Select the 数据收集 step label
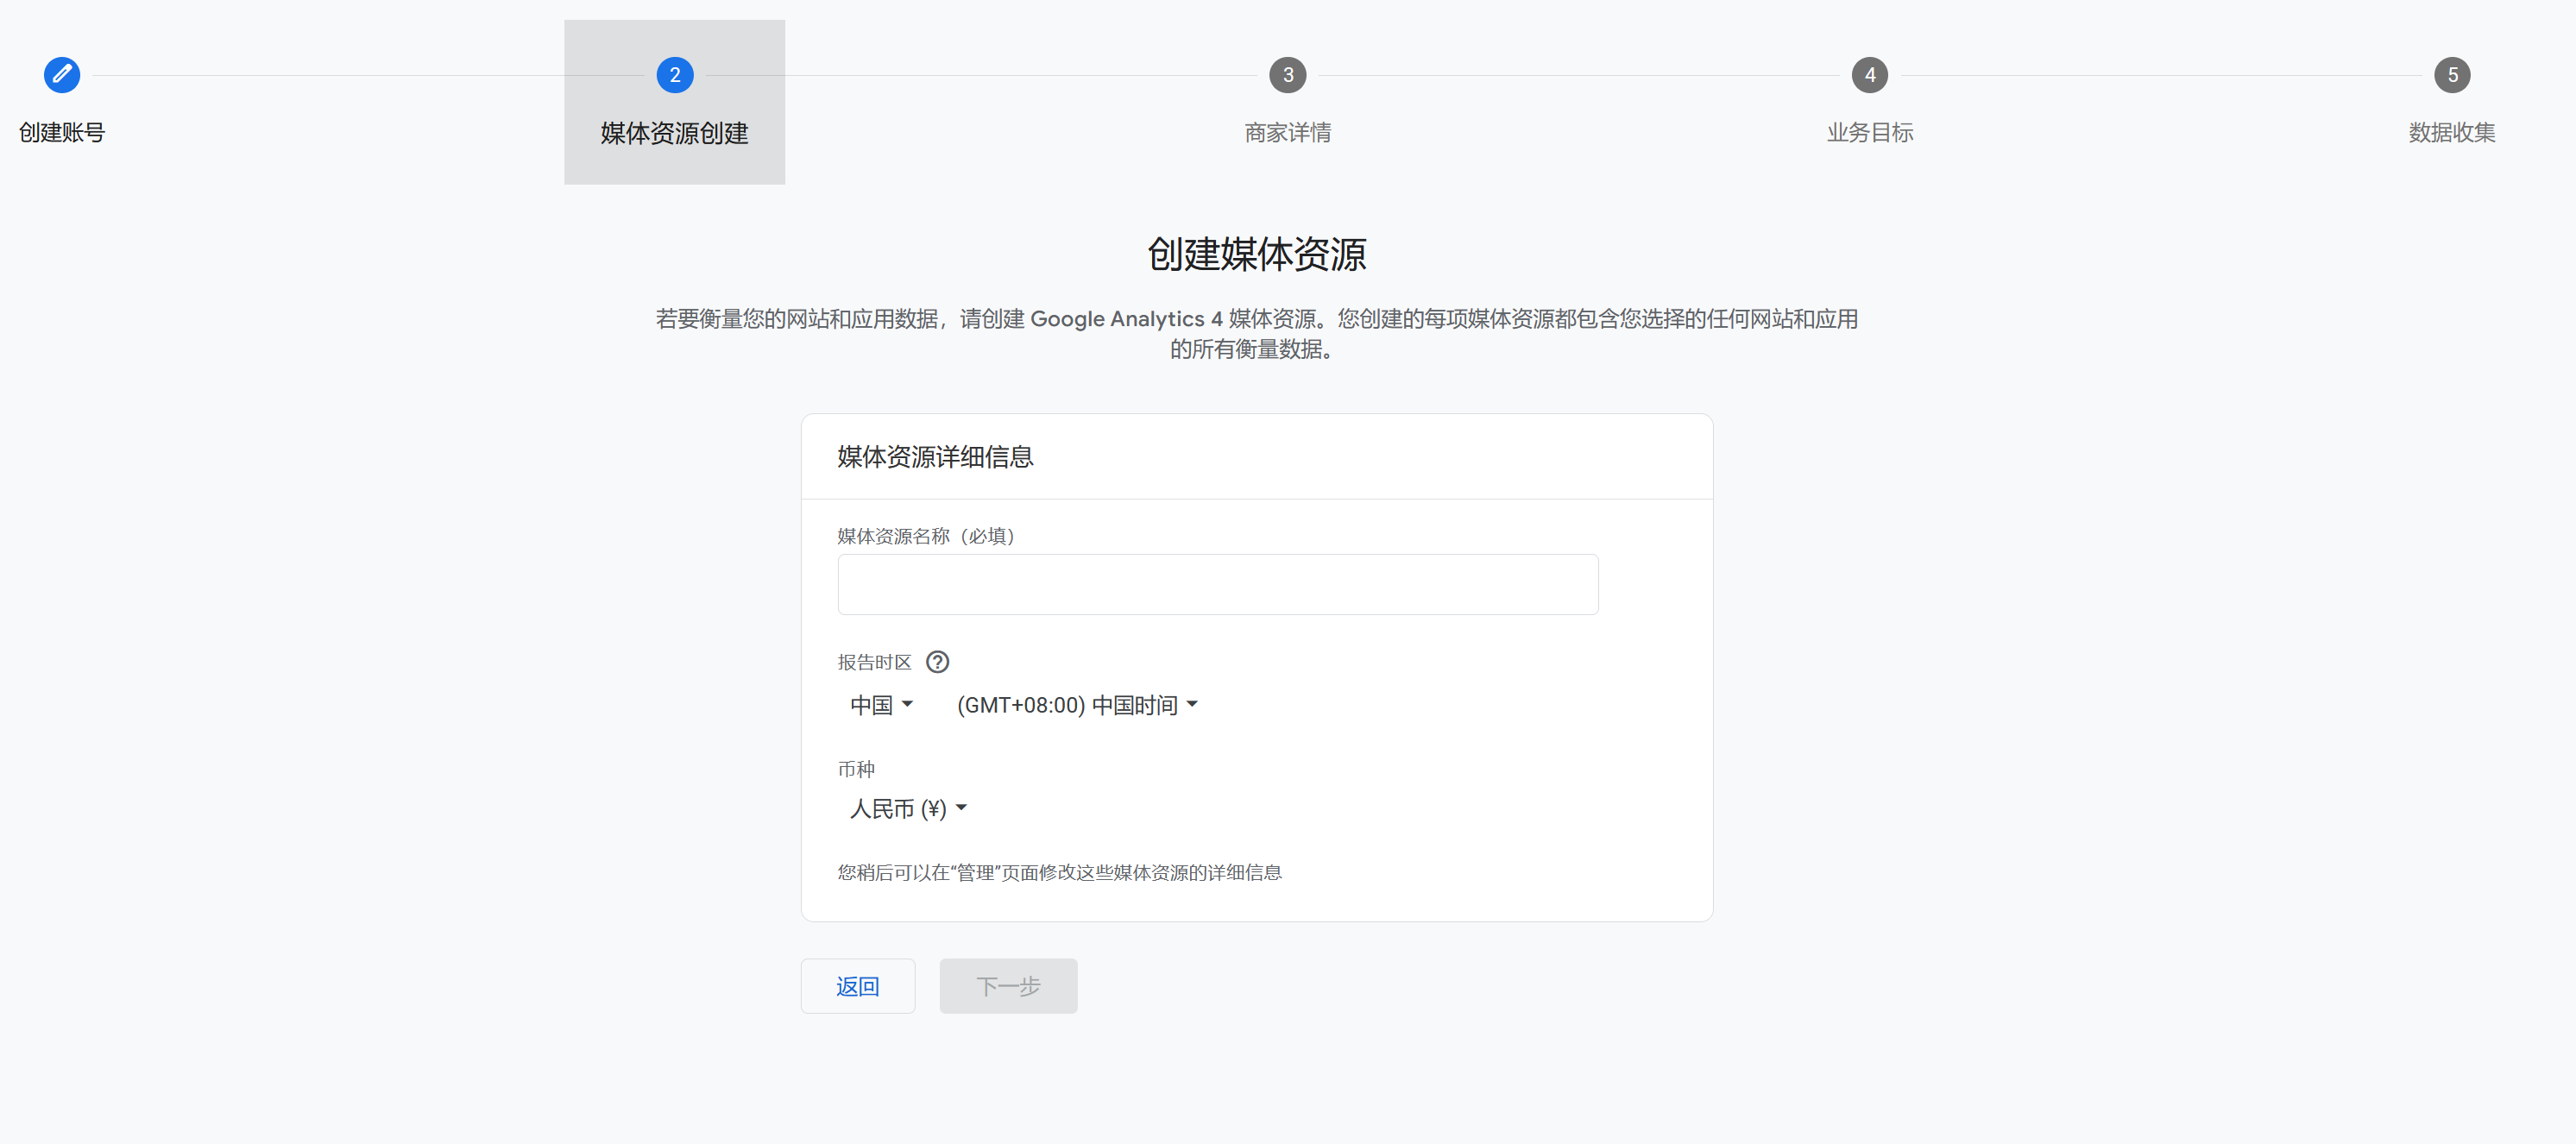Image resolution: width=2576 pixels, height=1144 pixels. 2452,132
